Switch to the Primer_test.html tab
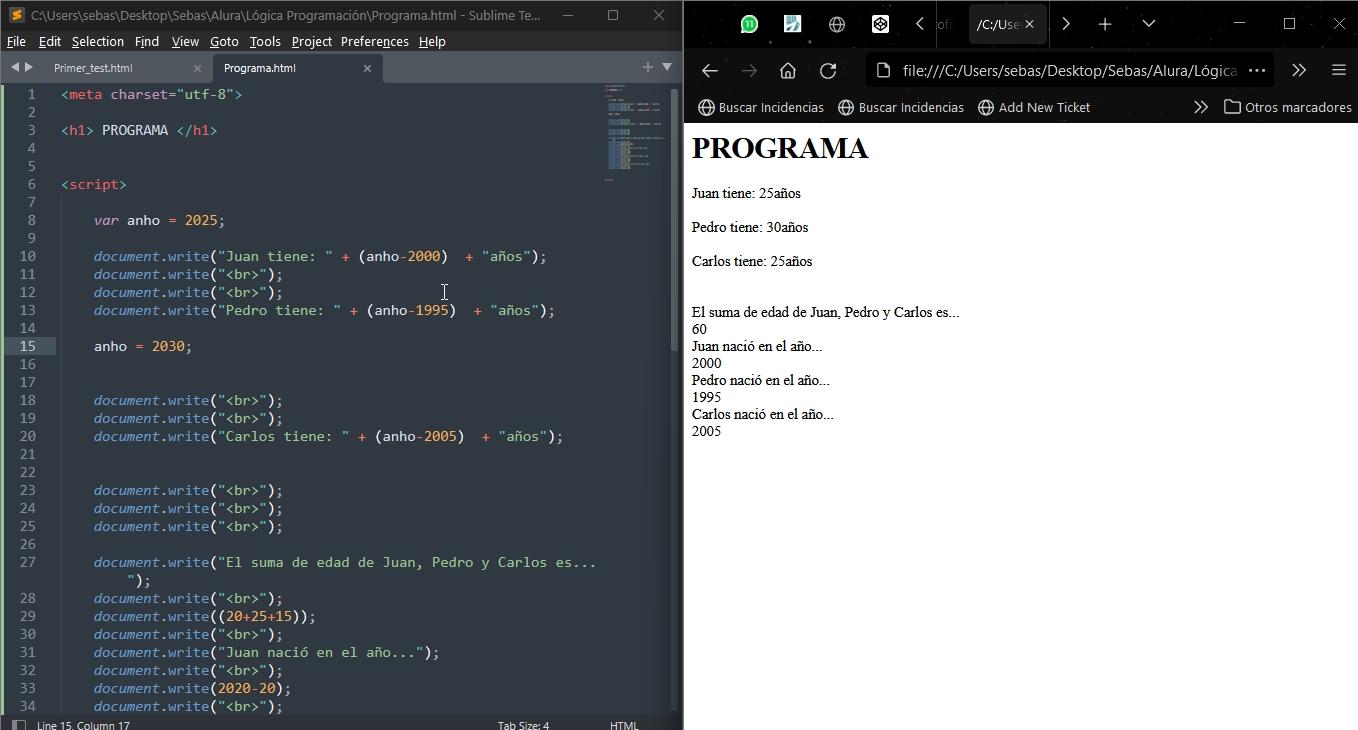This screenshot has height=730, width=1358. point(93,68)
